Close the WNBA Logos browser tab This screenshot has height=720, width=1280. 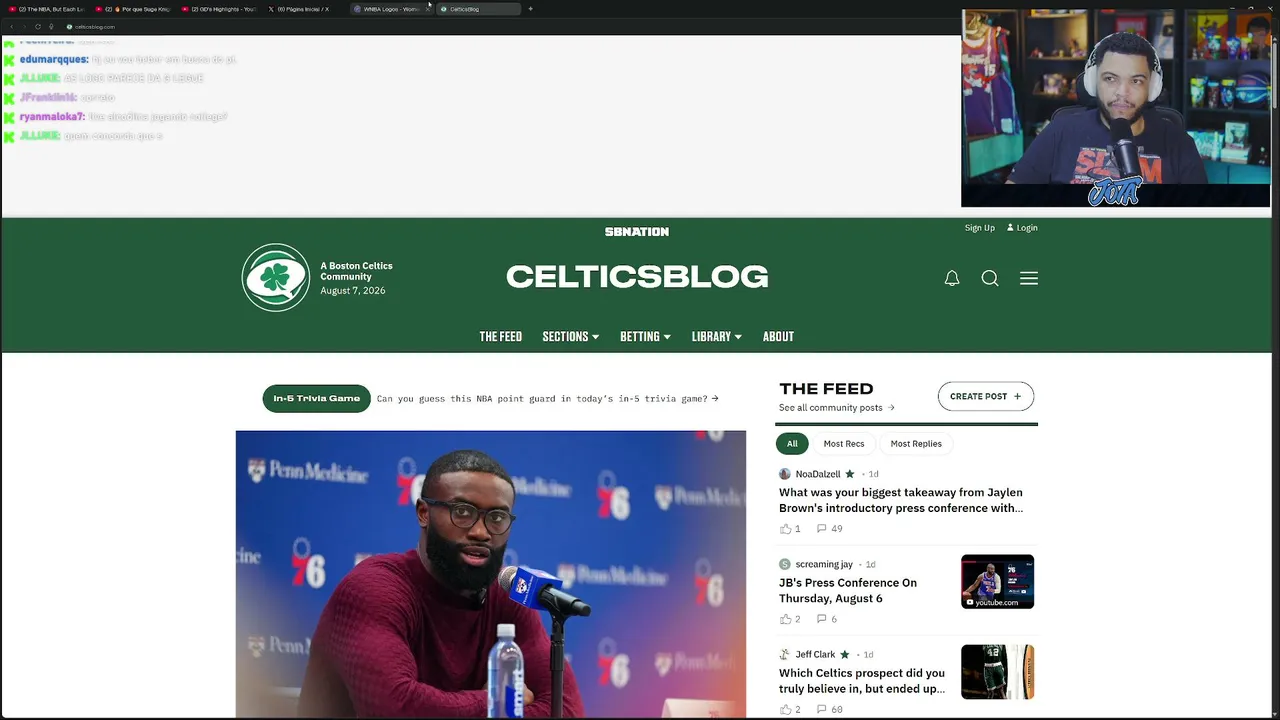coord(428,9)
